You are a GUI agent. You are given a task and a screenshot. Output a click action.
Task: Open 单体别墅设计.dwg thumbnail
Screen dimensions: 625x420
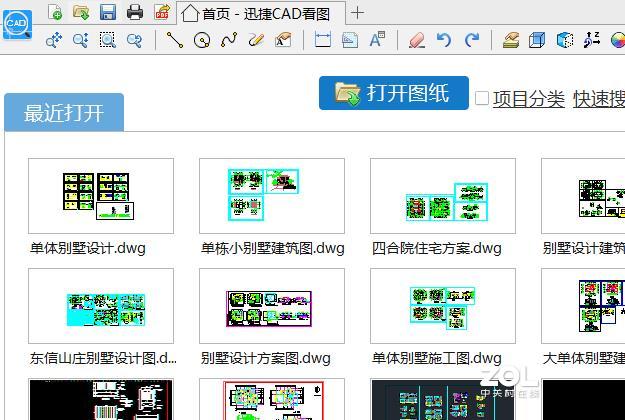click(101, 196)
